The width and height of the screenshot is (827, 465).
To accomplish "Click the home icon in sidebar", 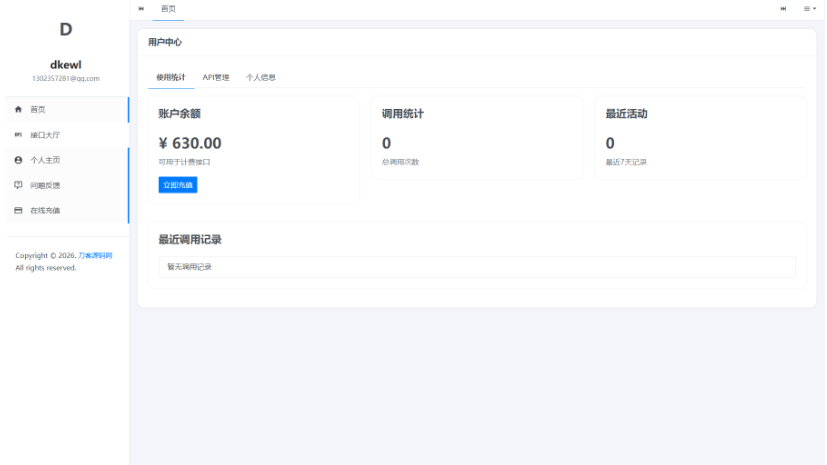I will click(x=18, y=110).
